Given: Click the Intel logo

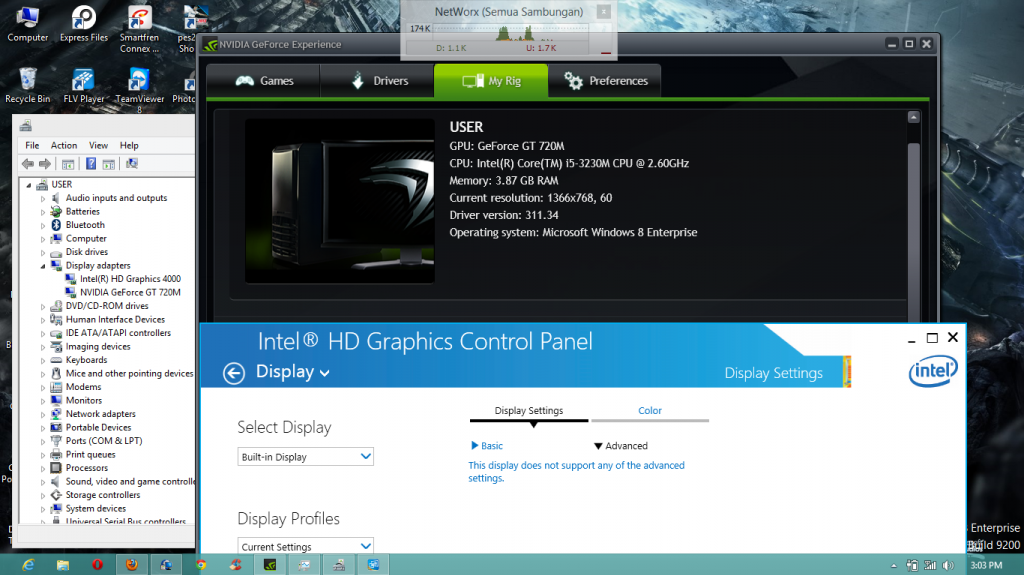Looking at the screenshot, I should coord(933,371).
